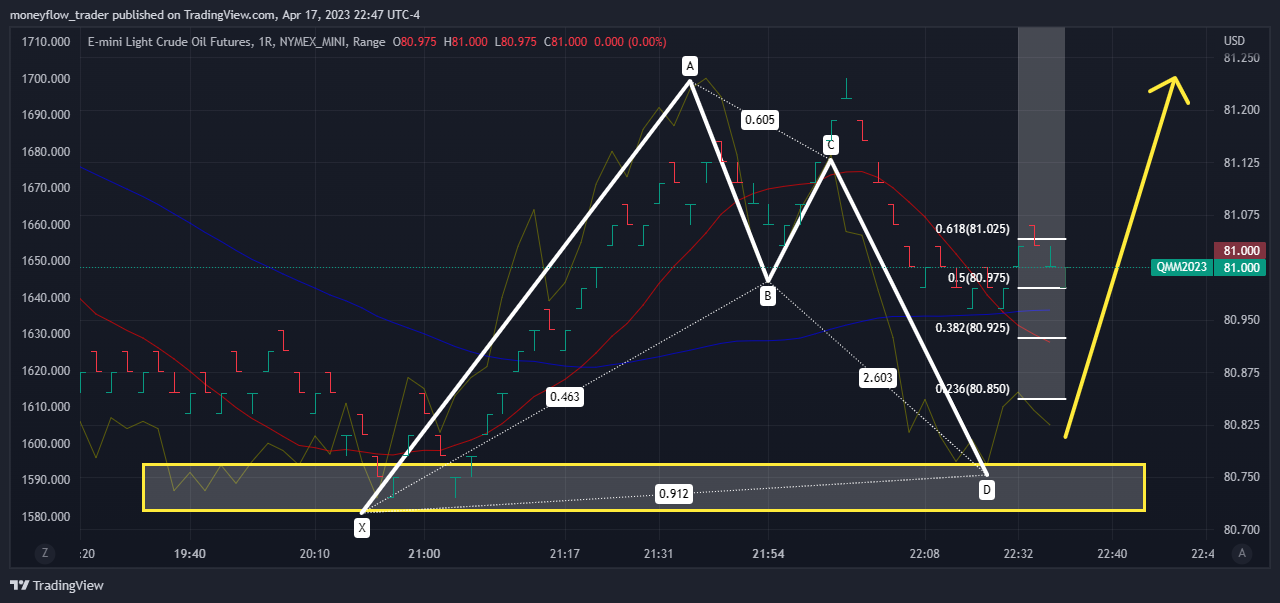Click the 0.605 ratio label
Viewport: 1280px width, 603px height.
coord(759,121)
